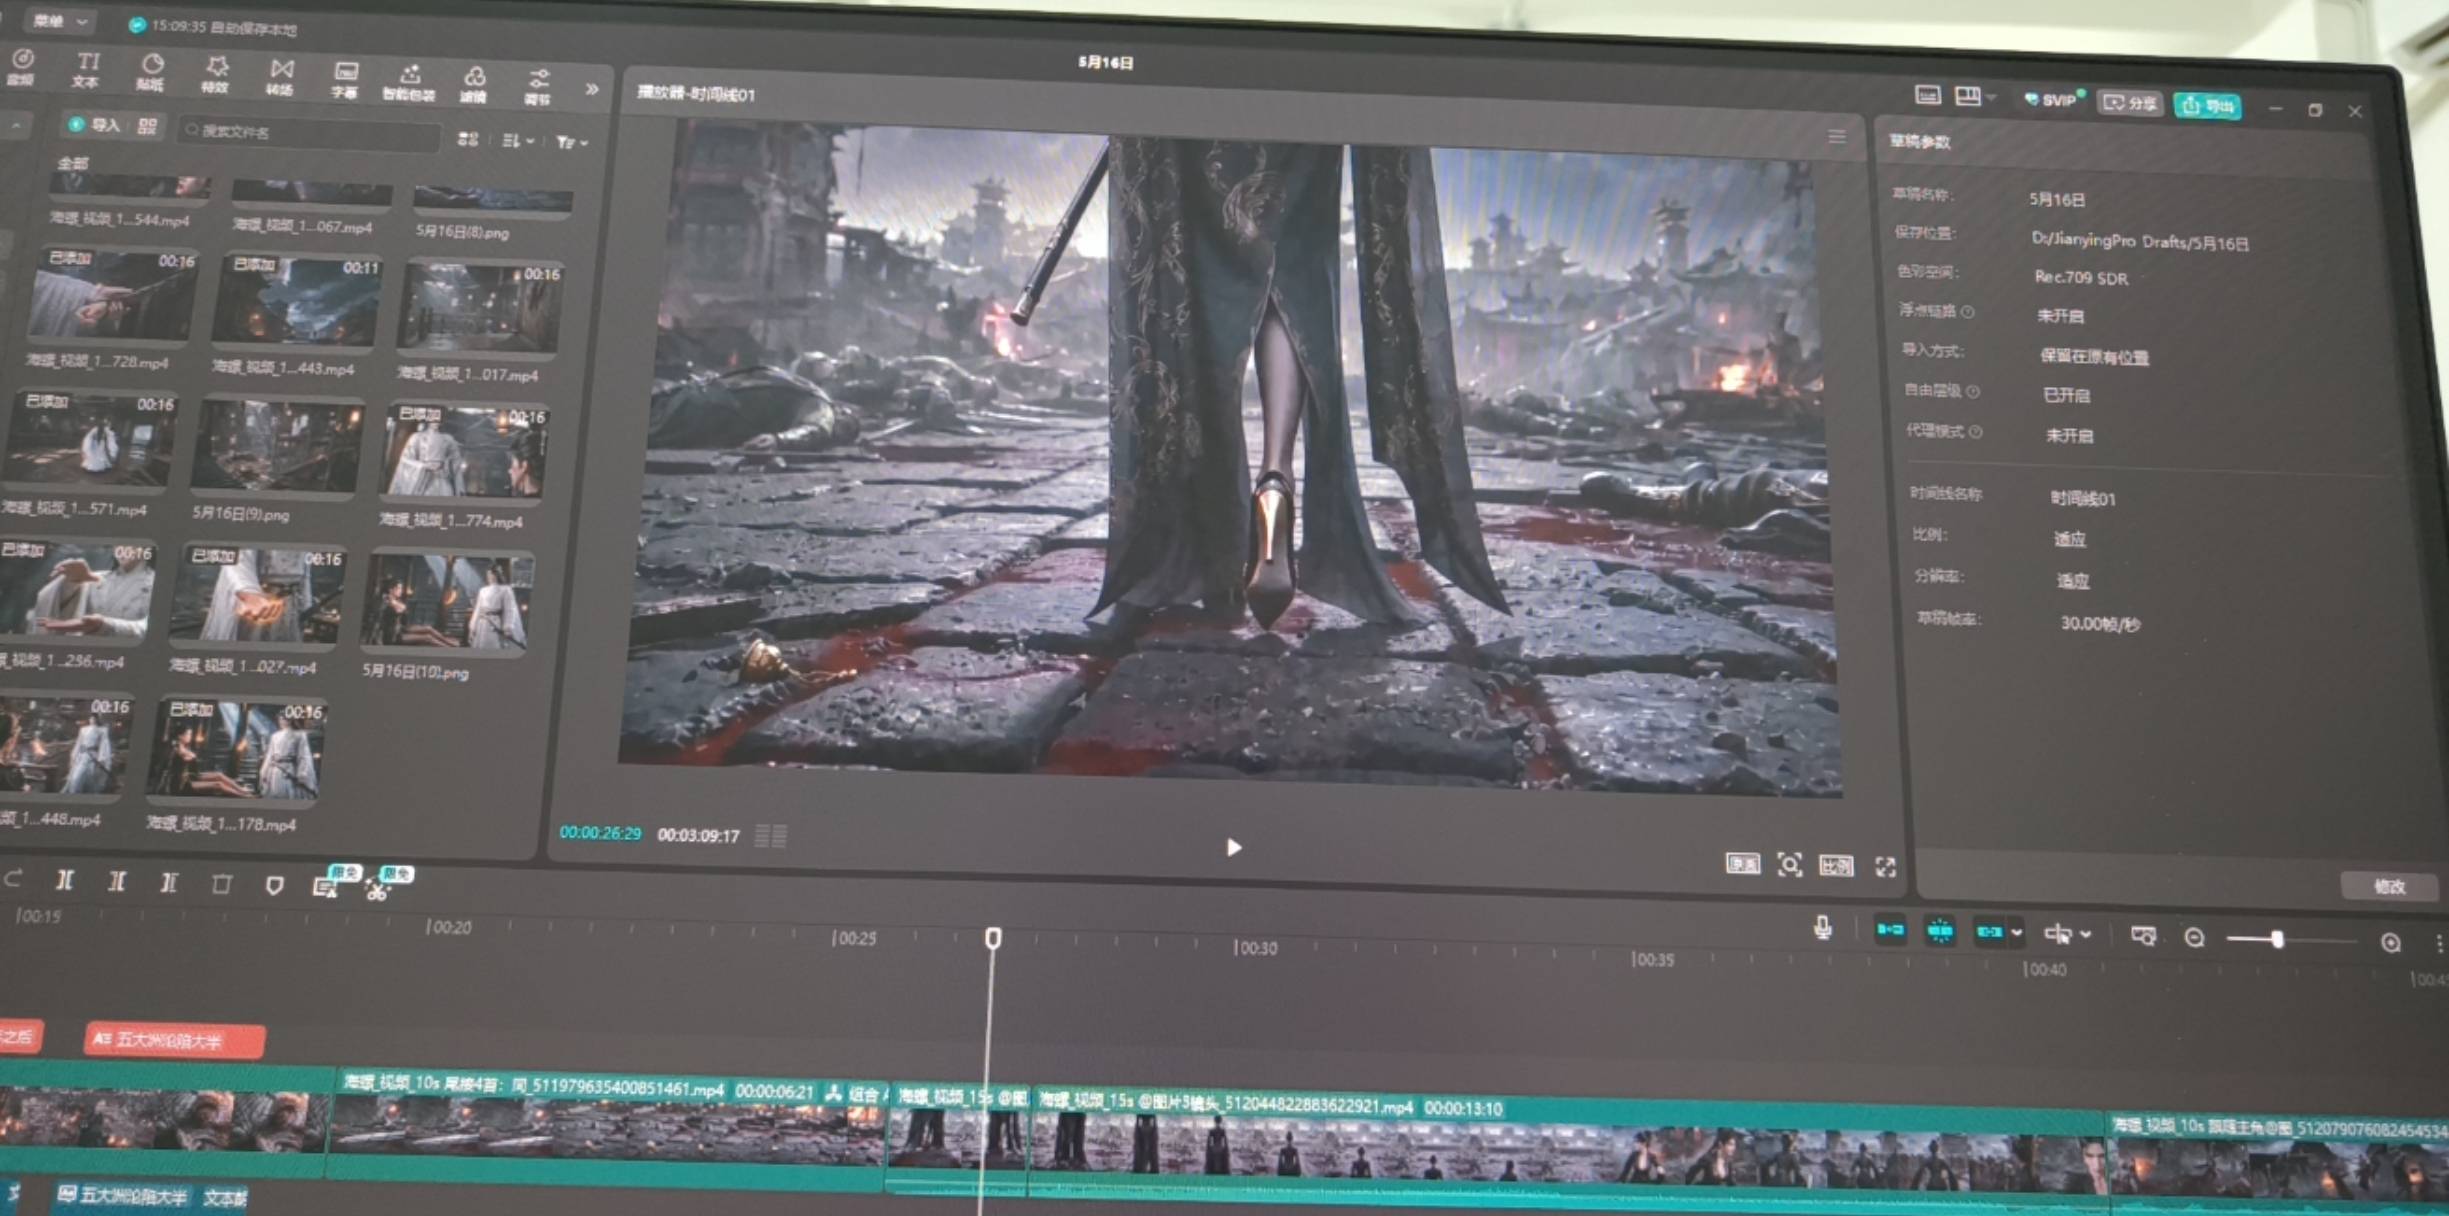Screen dimensions: 2449x1216
Task: Open the 特效 (Effects) tab
Action: tap(216, 75)
